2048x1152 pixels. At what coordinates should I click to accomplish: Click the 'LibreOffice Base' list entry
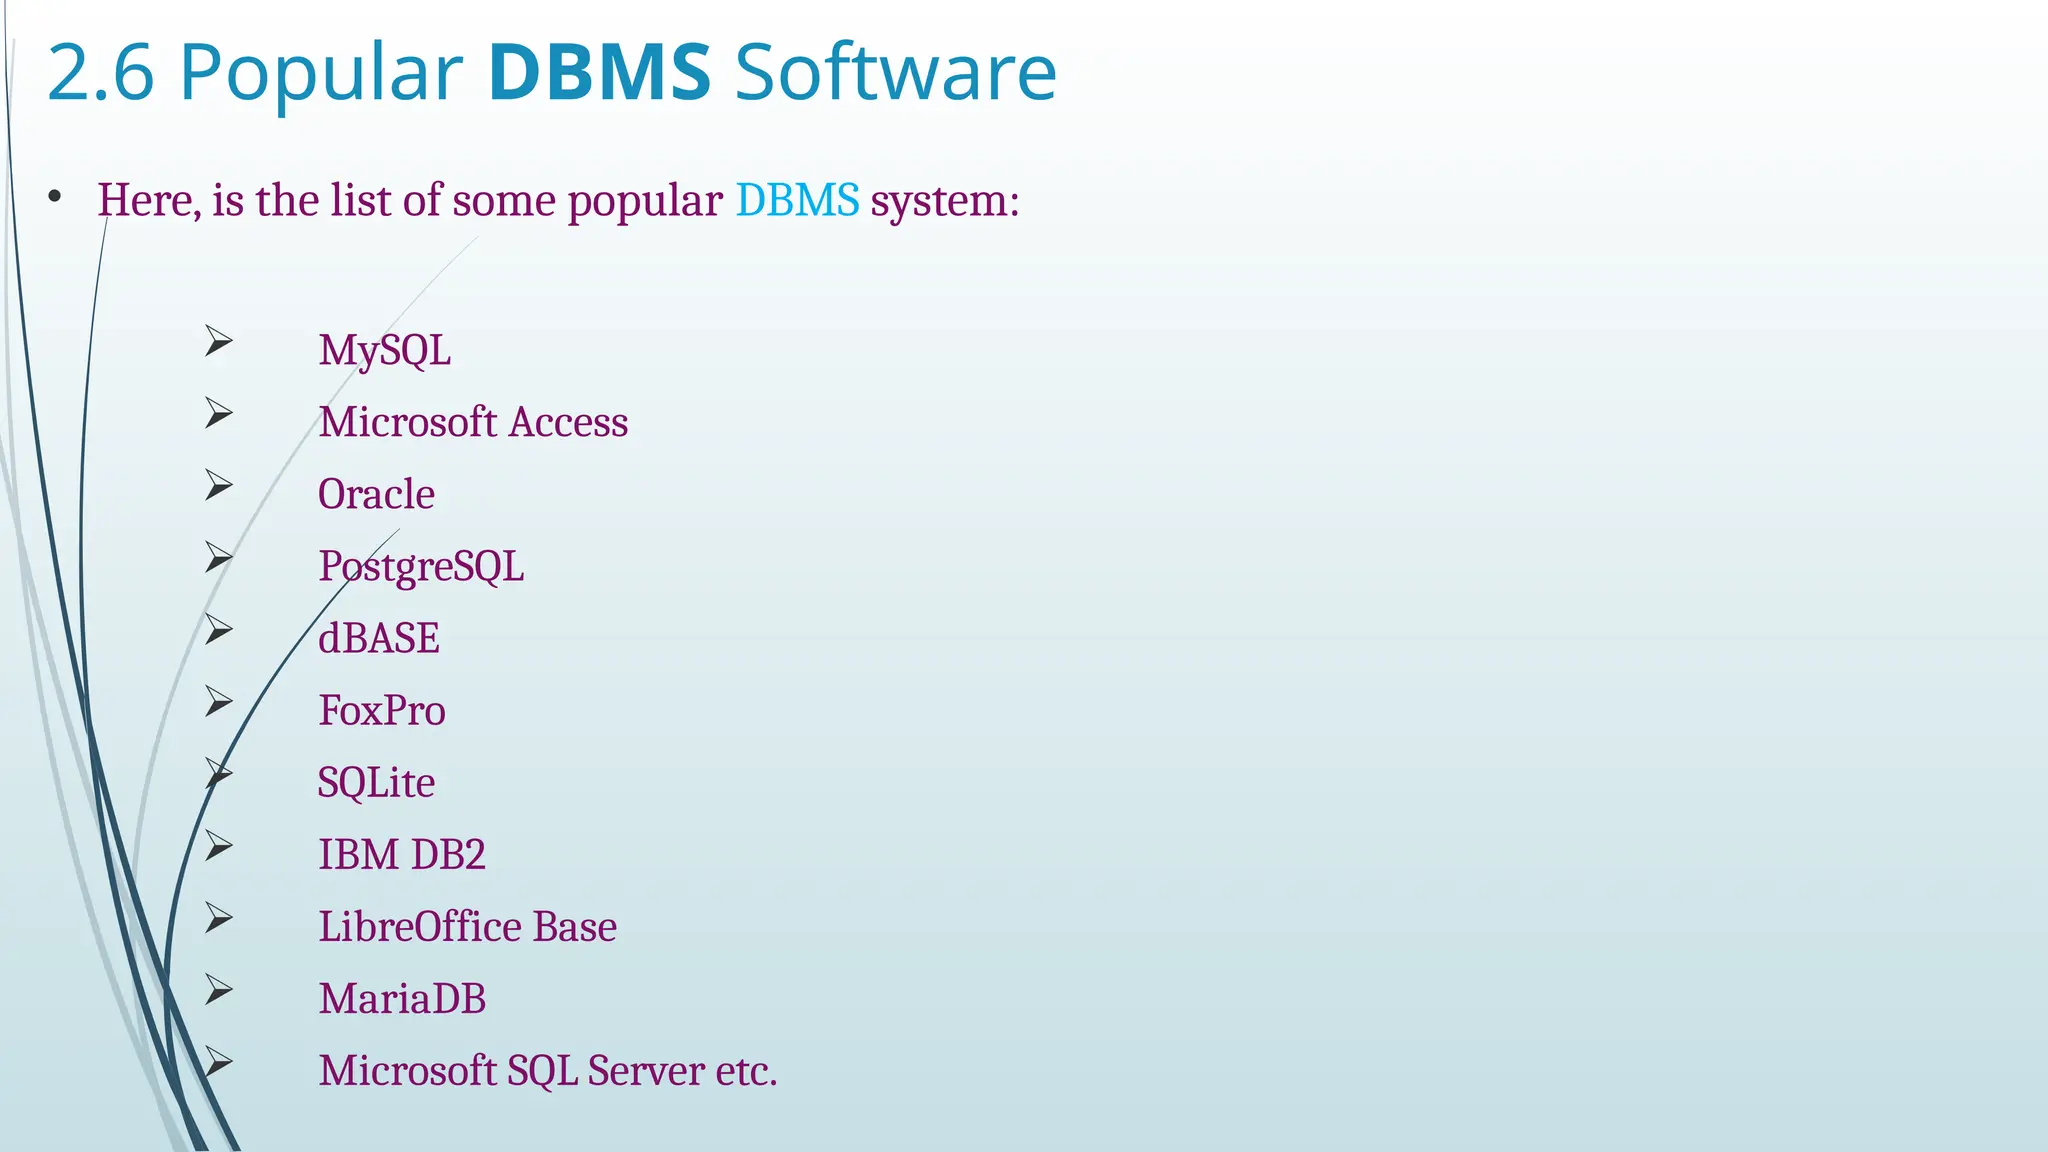468,927
